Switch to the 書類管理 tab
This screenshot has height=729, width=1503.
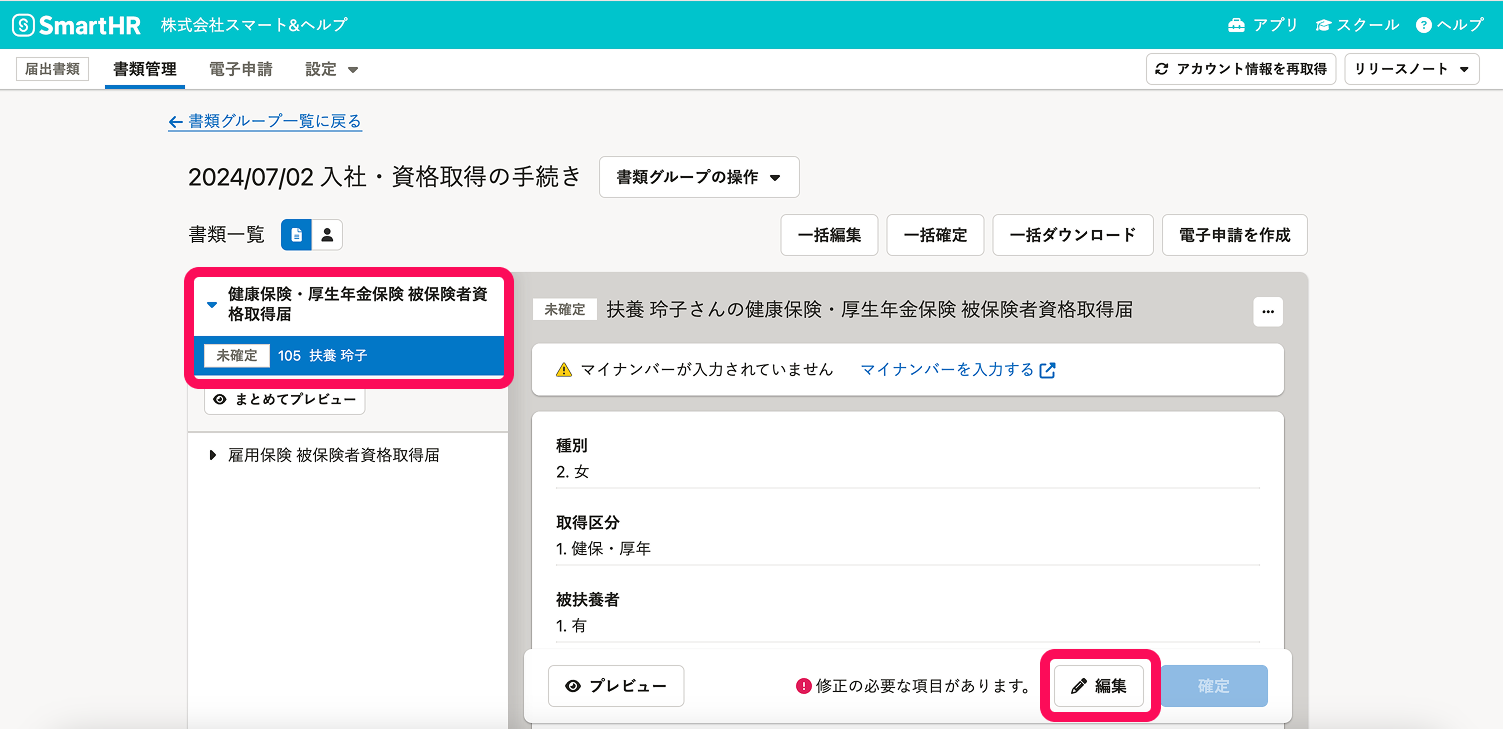tap(145, 69)
